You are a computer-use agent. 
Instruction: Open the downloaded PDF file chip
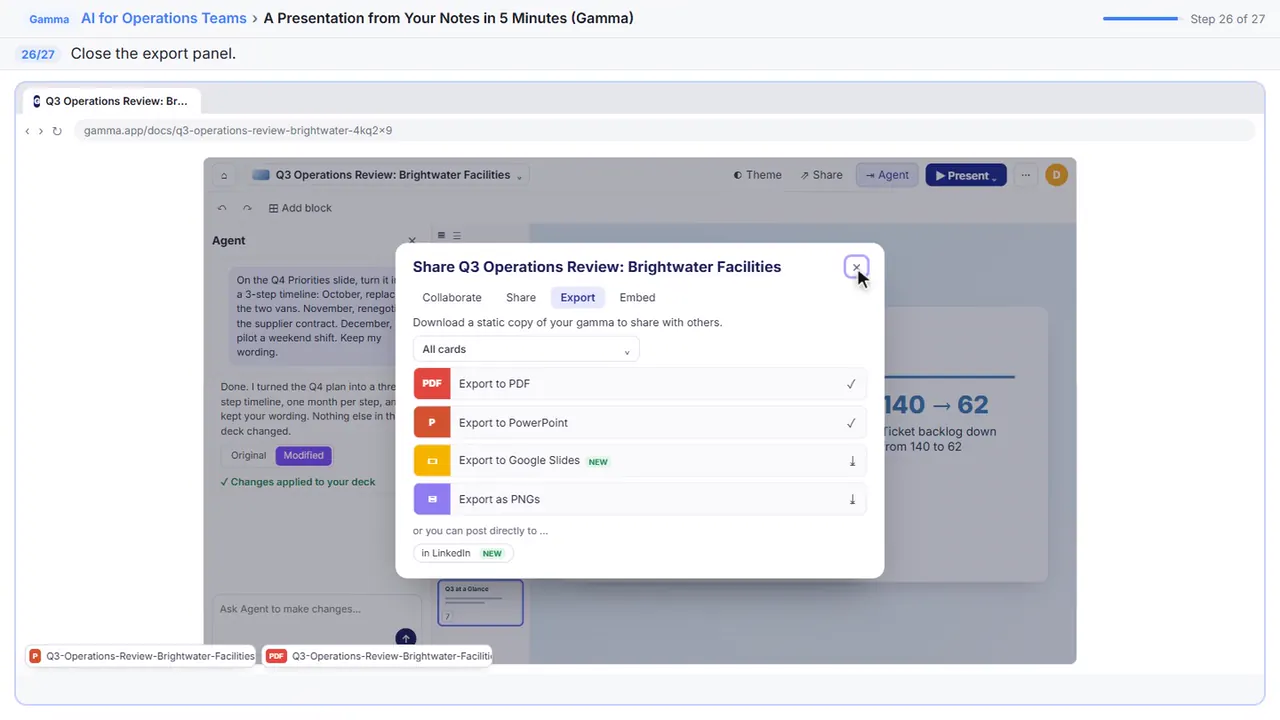(378, 656)
